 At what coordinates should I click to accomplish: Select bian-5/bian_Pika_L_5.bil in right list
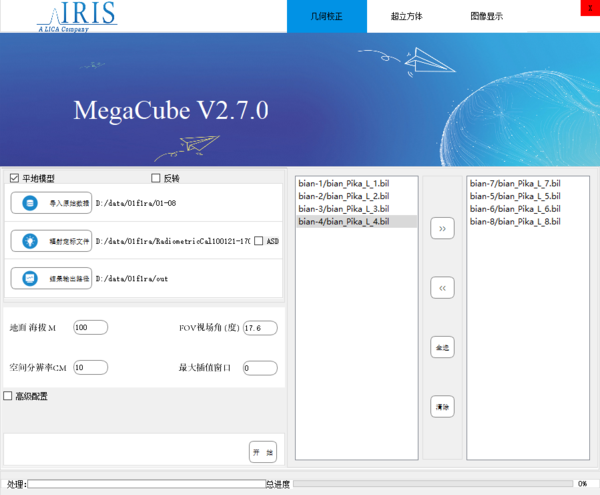[528, 196]
